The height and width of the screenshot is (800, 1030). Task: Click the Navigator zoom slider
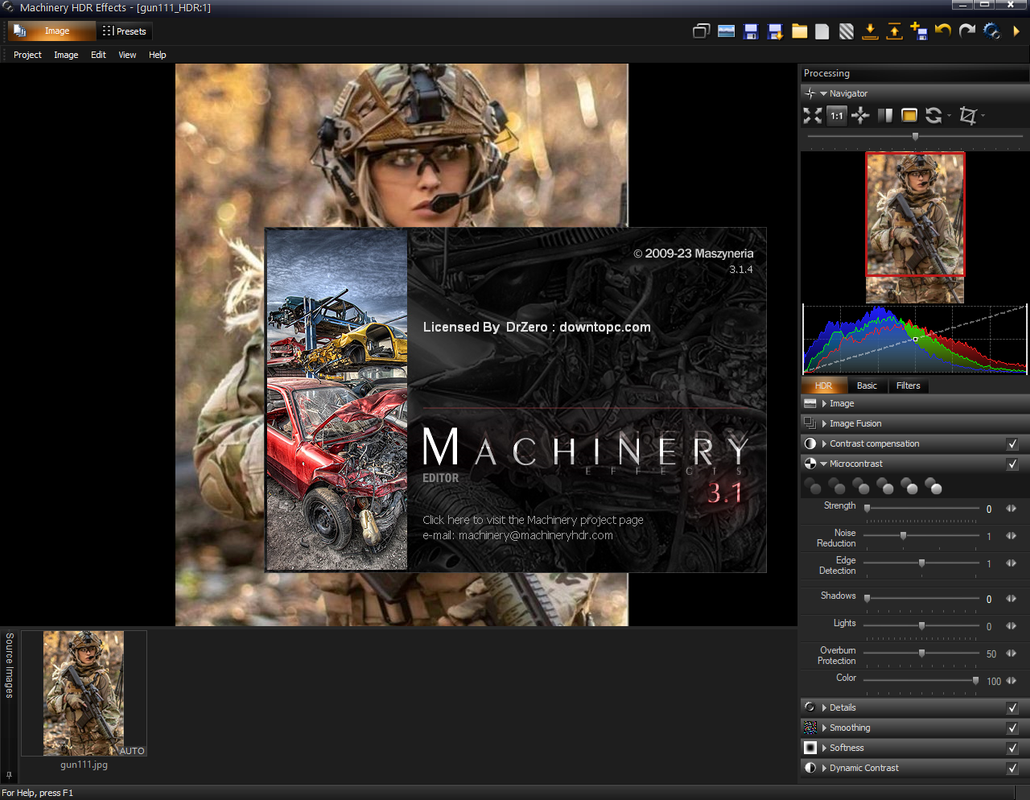[914, 136]
